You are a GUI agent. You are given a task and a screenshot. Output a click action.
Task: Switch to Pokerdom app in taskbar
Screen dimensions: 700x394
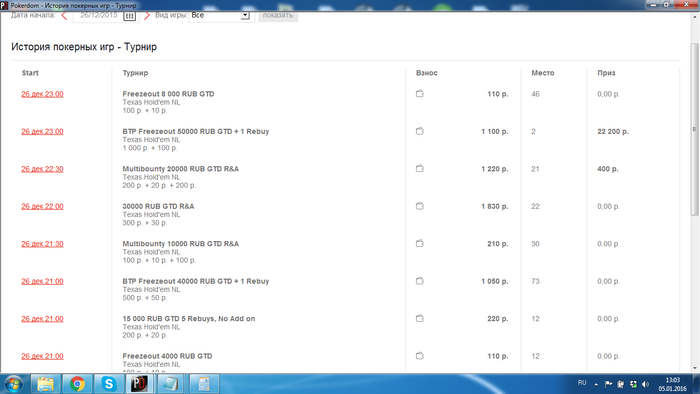coord(139,384)
